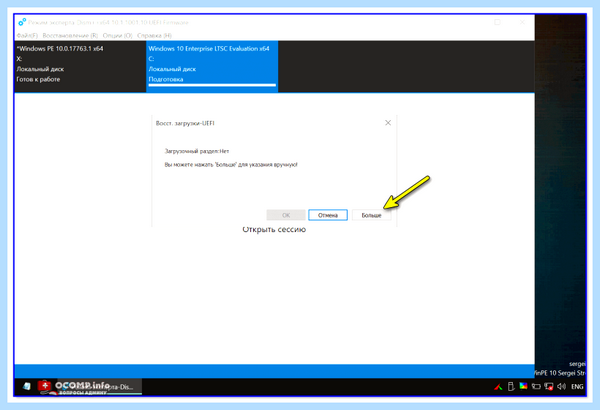
Task: Click the start menu icon on taskbar
Action: coord(27,386)
